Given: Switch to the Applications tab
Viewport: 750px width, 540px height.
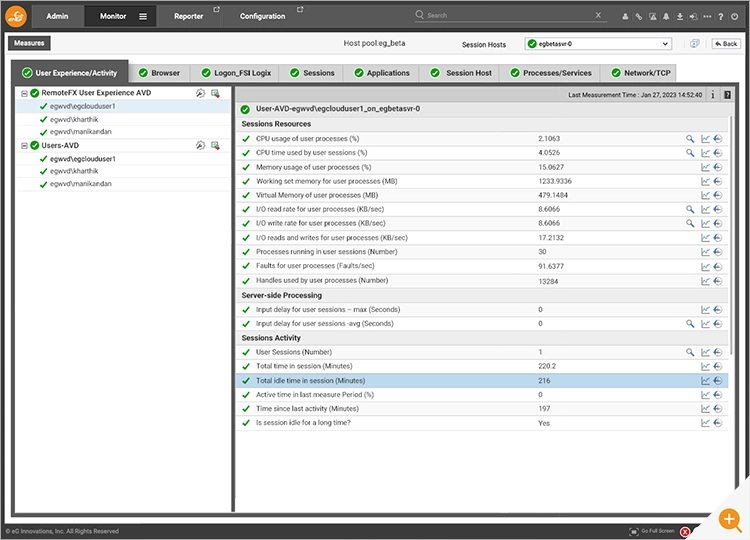Looking at the screenshot, I should point(382,73).
